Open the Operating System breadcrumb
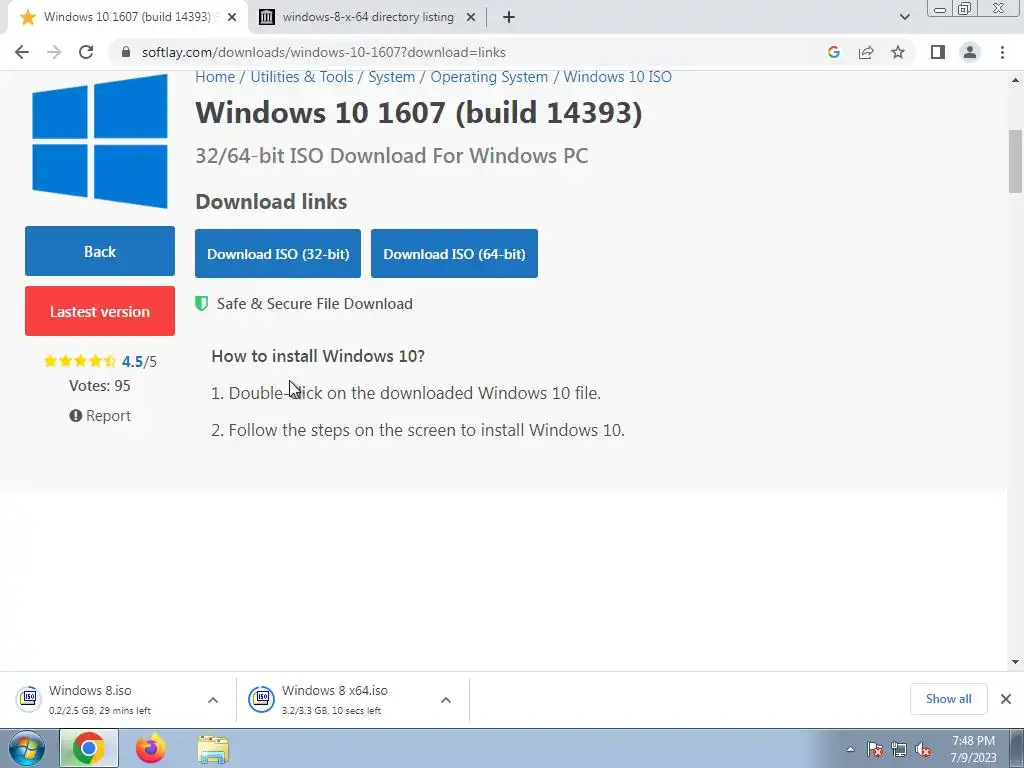1024x768 pixels. pos(489,76)
